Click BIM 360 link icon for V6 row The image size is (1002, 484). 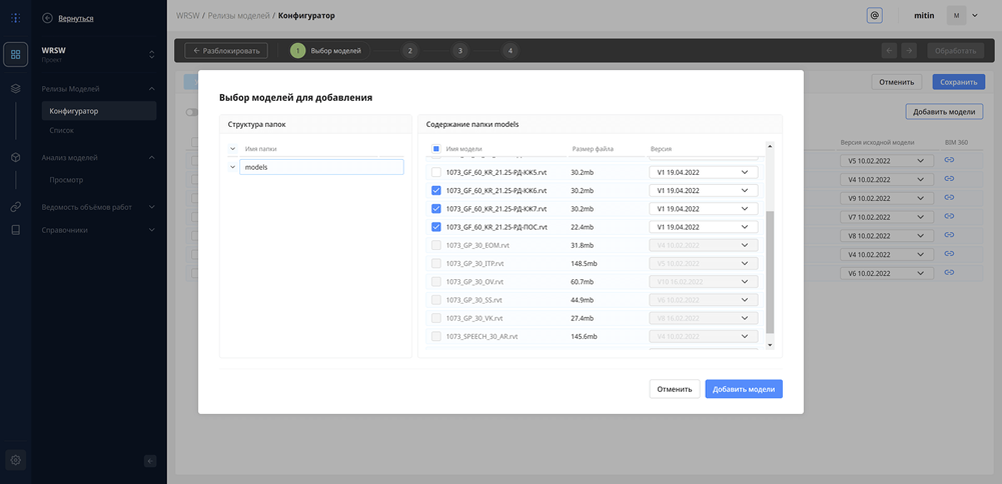pos(949,272)
